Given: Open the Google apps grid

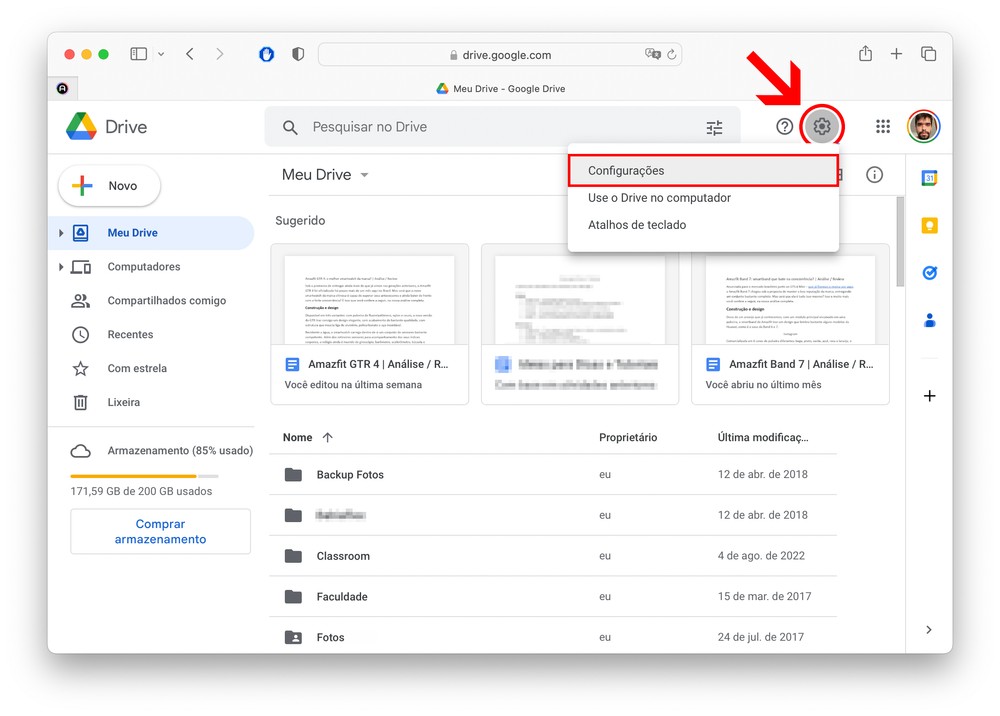Looking at the screenshot, I should (883, 127).
